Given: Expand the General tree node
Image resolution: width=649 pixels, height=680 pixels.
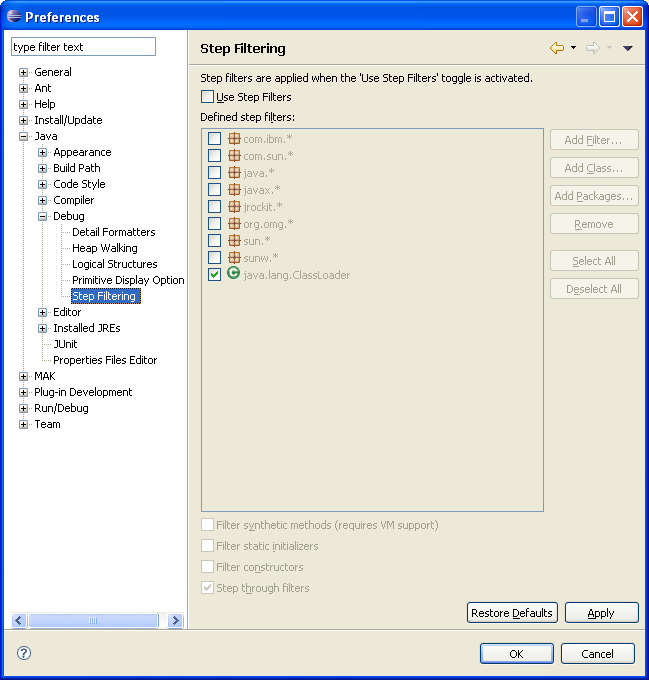Looking at the screenshot, I should [x=24, y=72].
